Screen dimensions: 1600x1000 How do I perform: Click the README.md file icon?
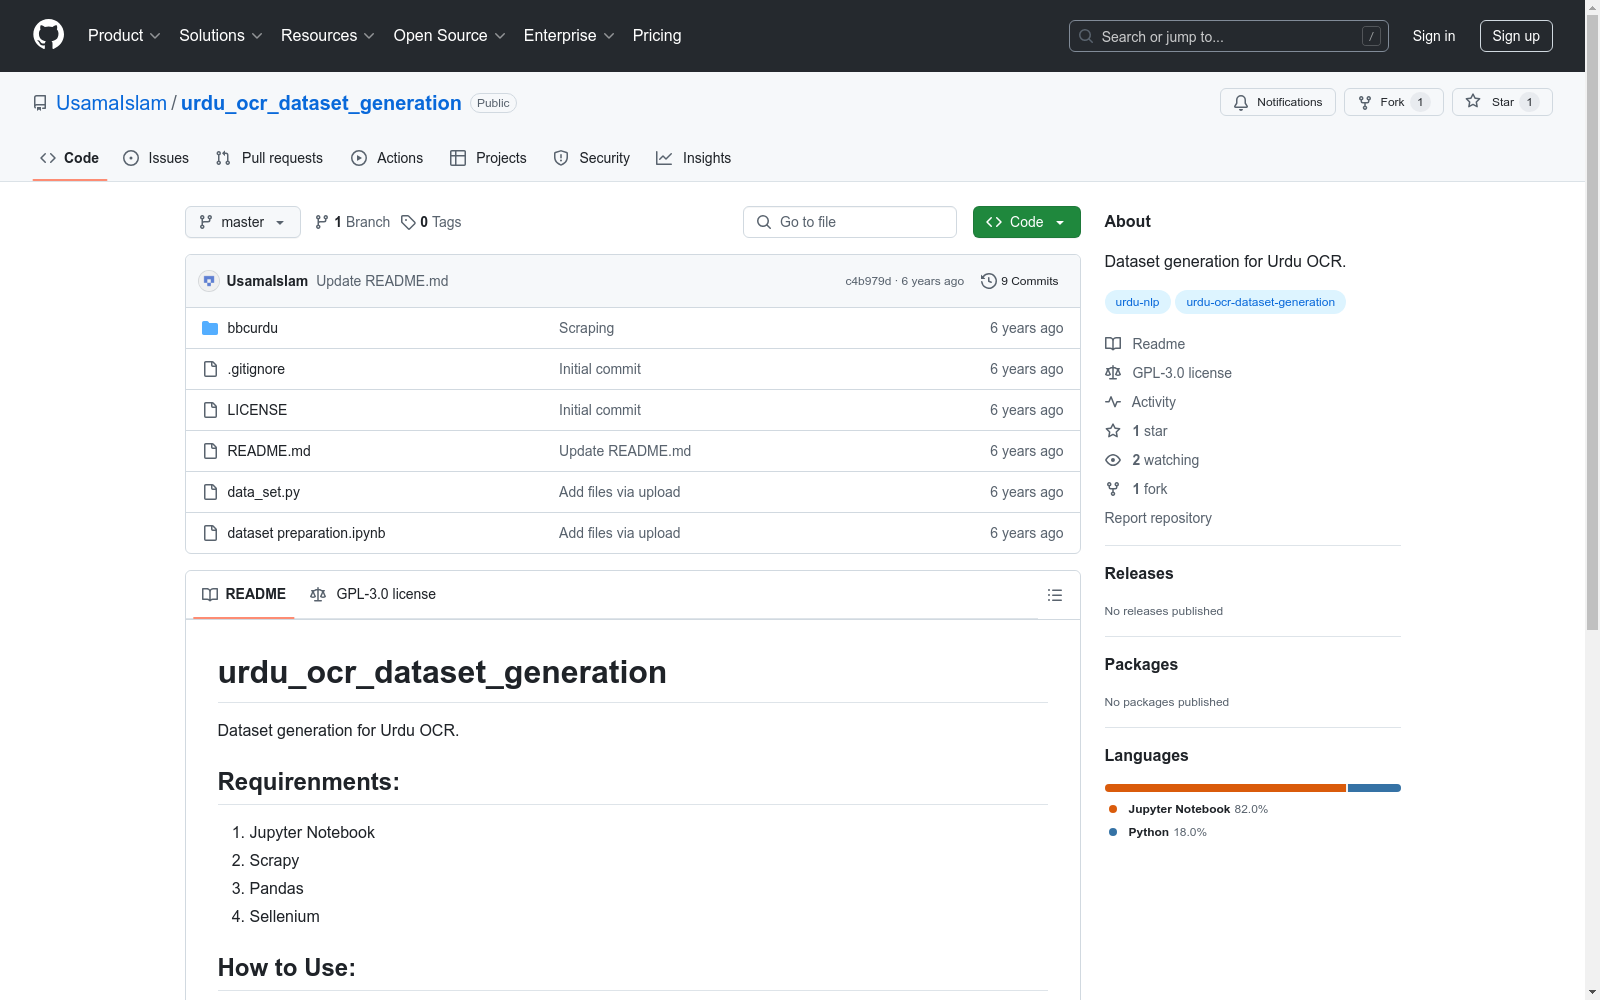point(210,451)
